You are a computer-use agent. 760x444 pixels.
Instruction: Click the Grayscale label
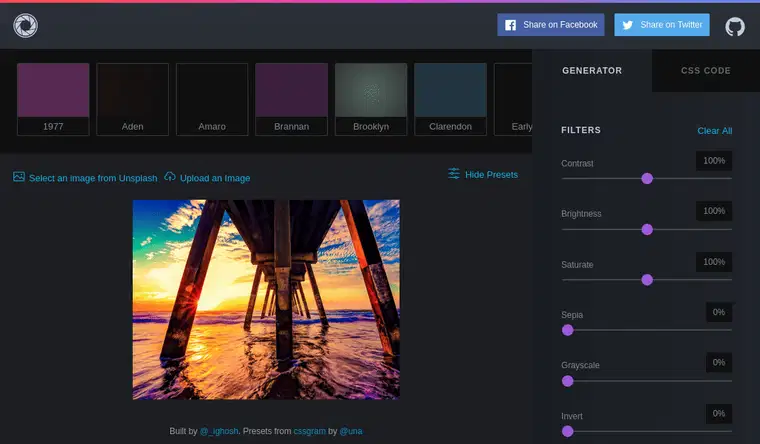pos(580,365)
